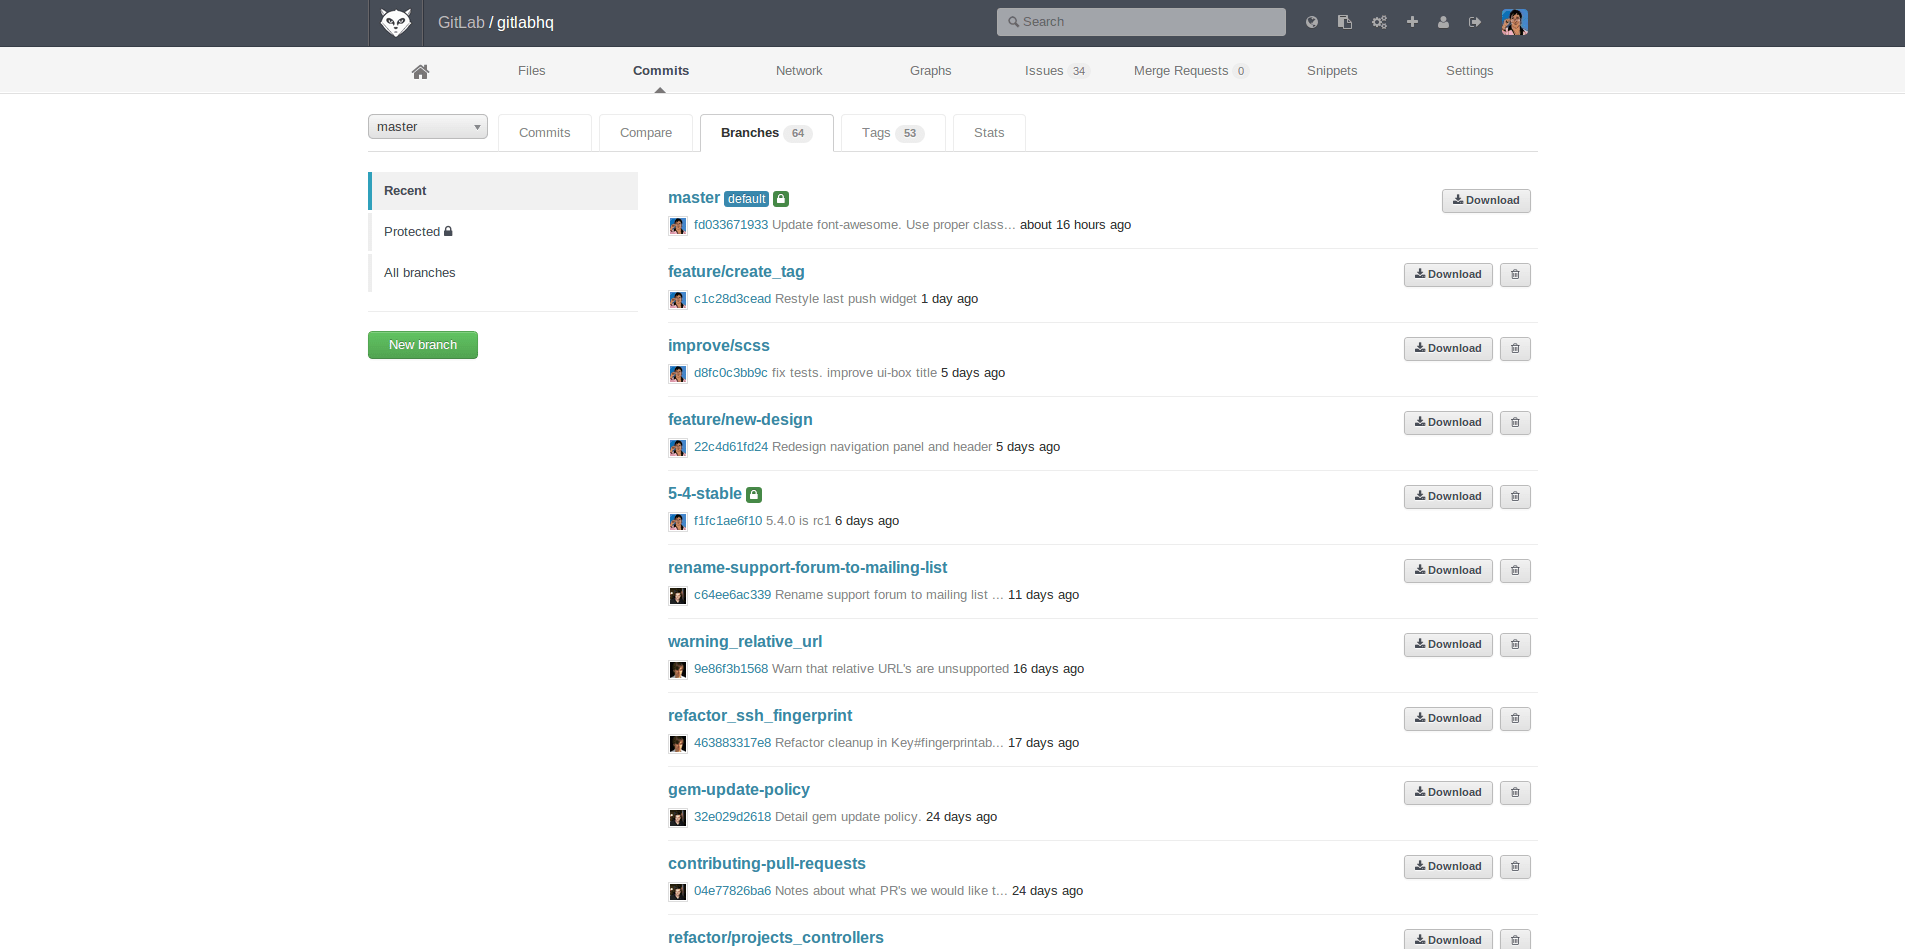Viewport: 1905px width, 949px height.
Task: Open the snippets file icon in header
Action: tap(1345, 21)
